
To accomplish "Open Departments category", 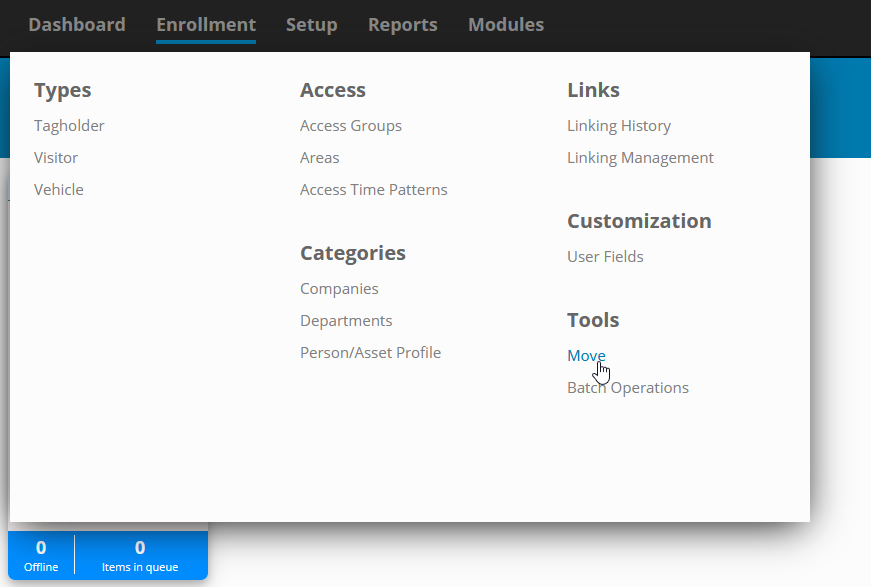I will click(346, 320).
